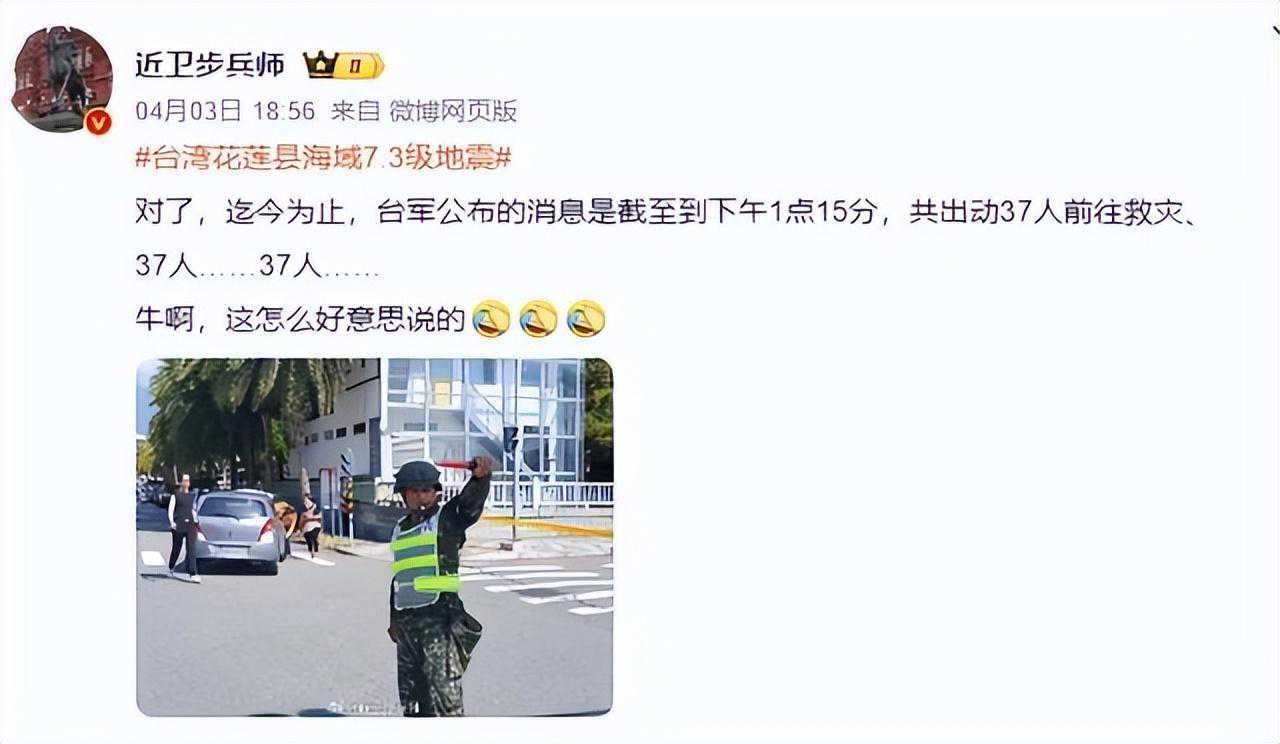
Task: Open the 近卫步兵师 profile avatar
Action: click(62, 78)
